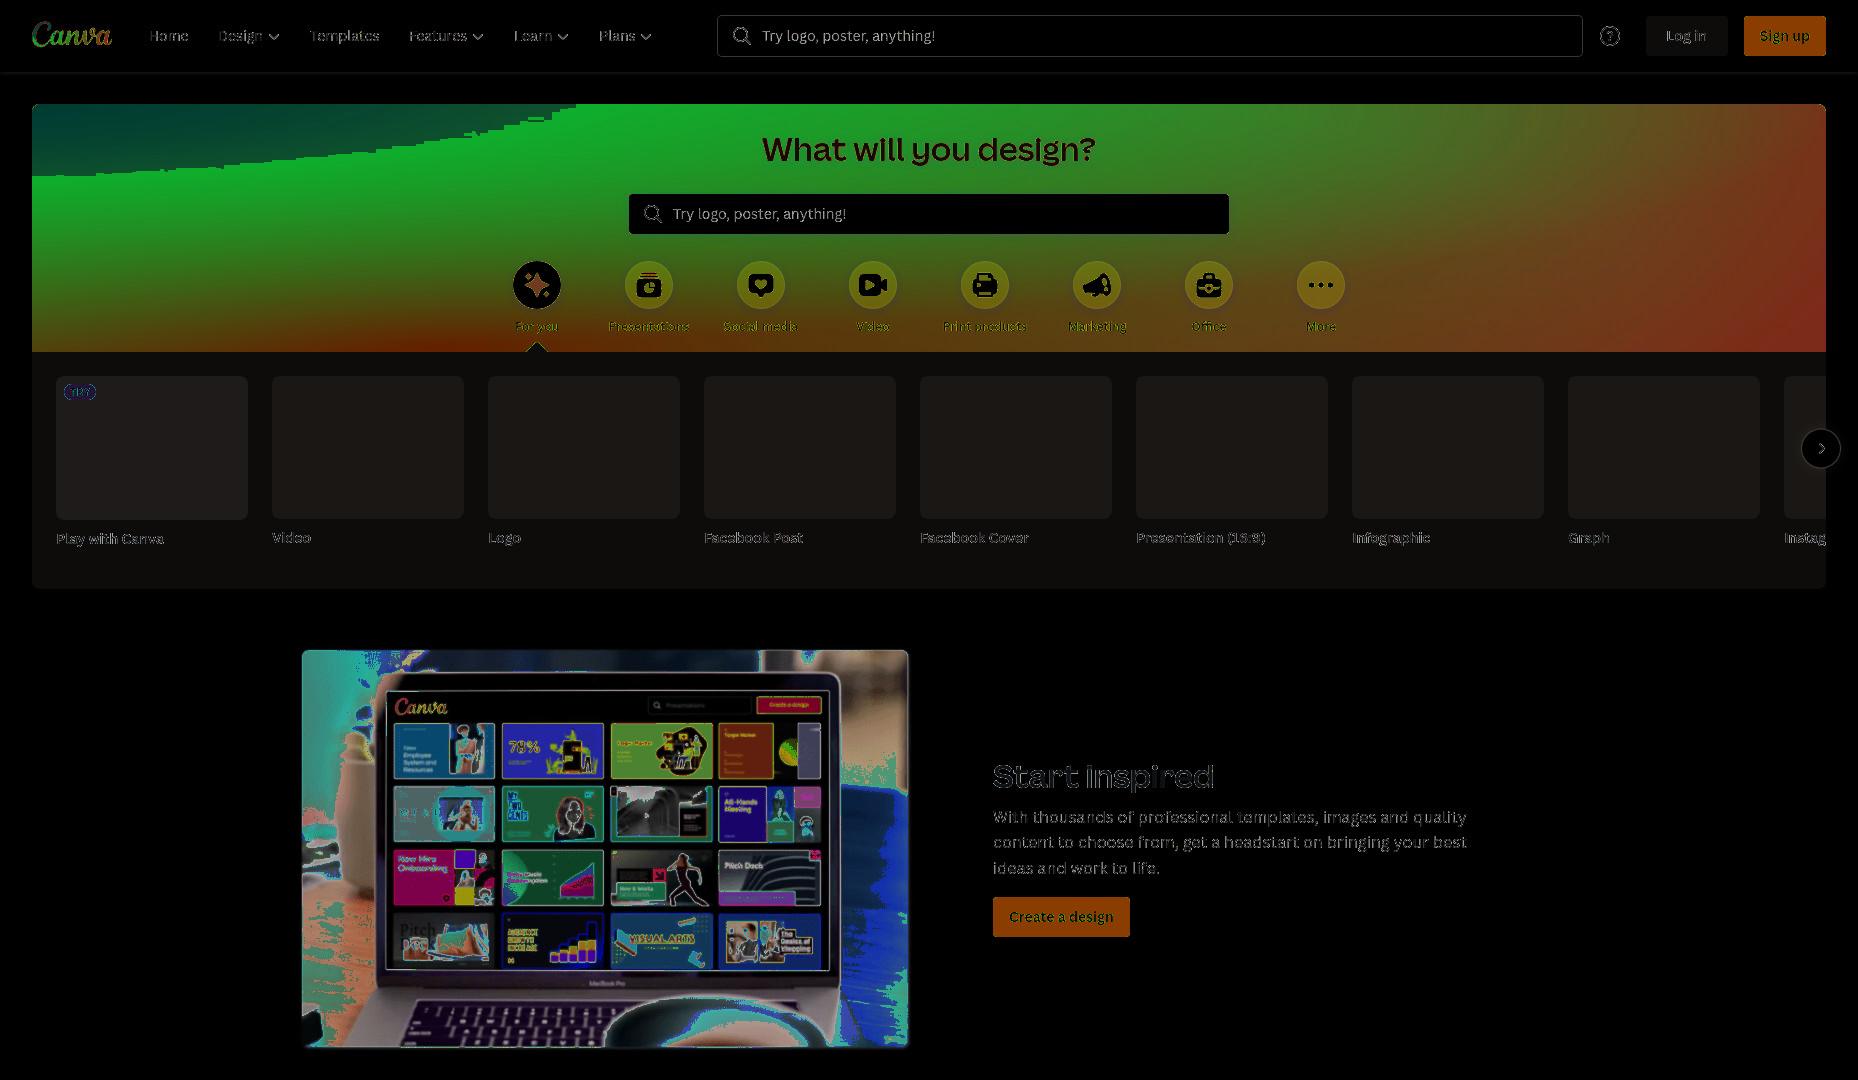Click the Play with Canva label
The width and height of the screenshot is (1858, 1080).
pyautogui.click(x=110, y=539)
